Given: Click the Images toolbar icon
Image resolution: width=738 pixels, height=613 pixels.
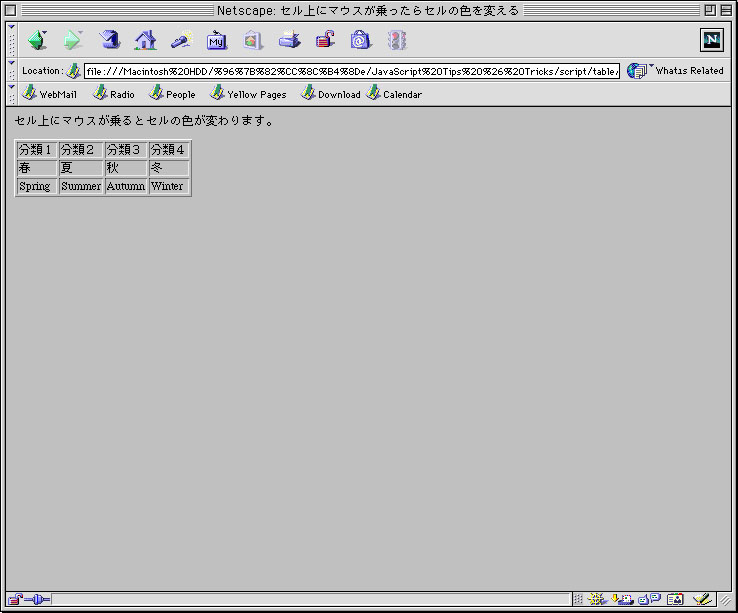Looking at the screenshot, I should [x=253, y=40].
